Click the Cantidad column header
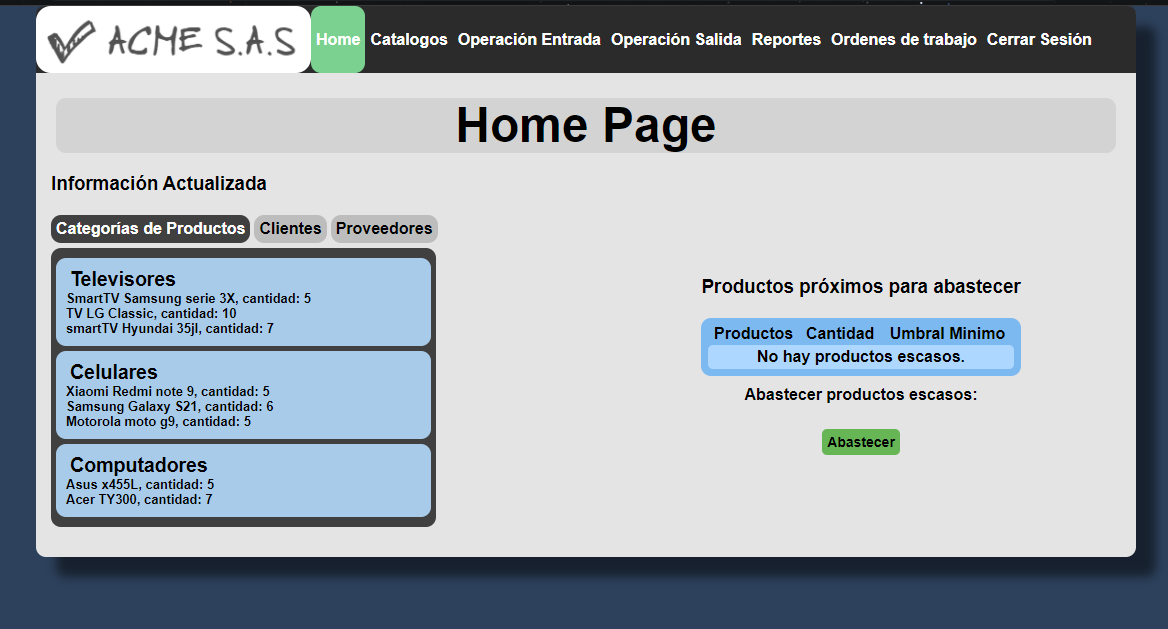Viewport: 1168px width, 629px height. [840, 333]
